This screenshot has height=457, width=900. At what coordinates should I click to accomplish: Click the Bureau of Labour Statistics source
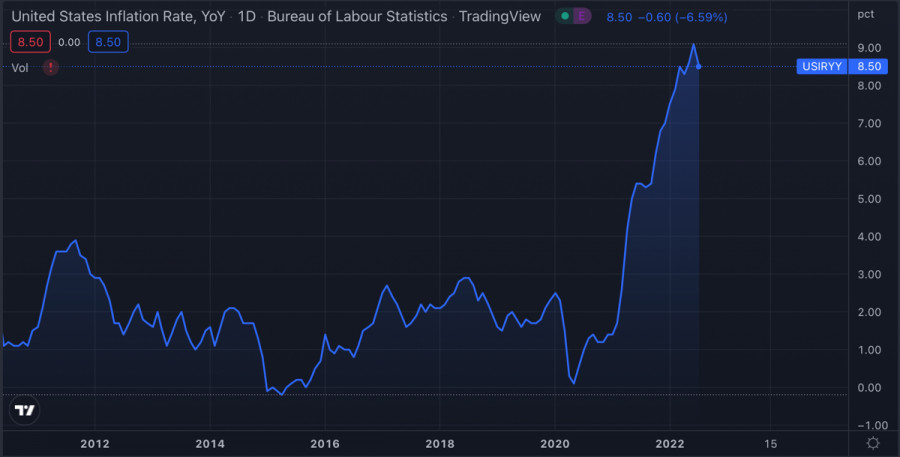point(357,17)
